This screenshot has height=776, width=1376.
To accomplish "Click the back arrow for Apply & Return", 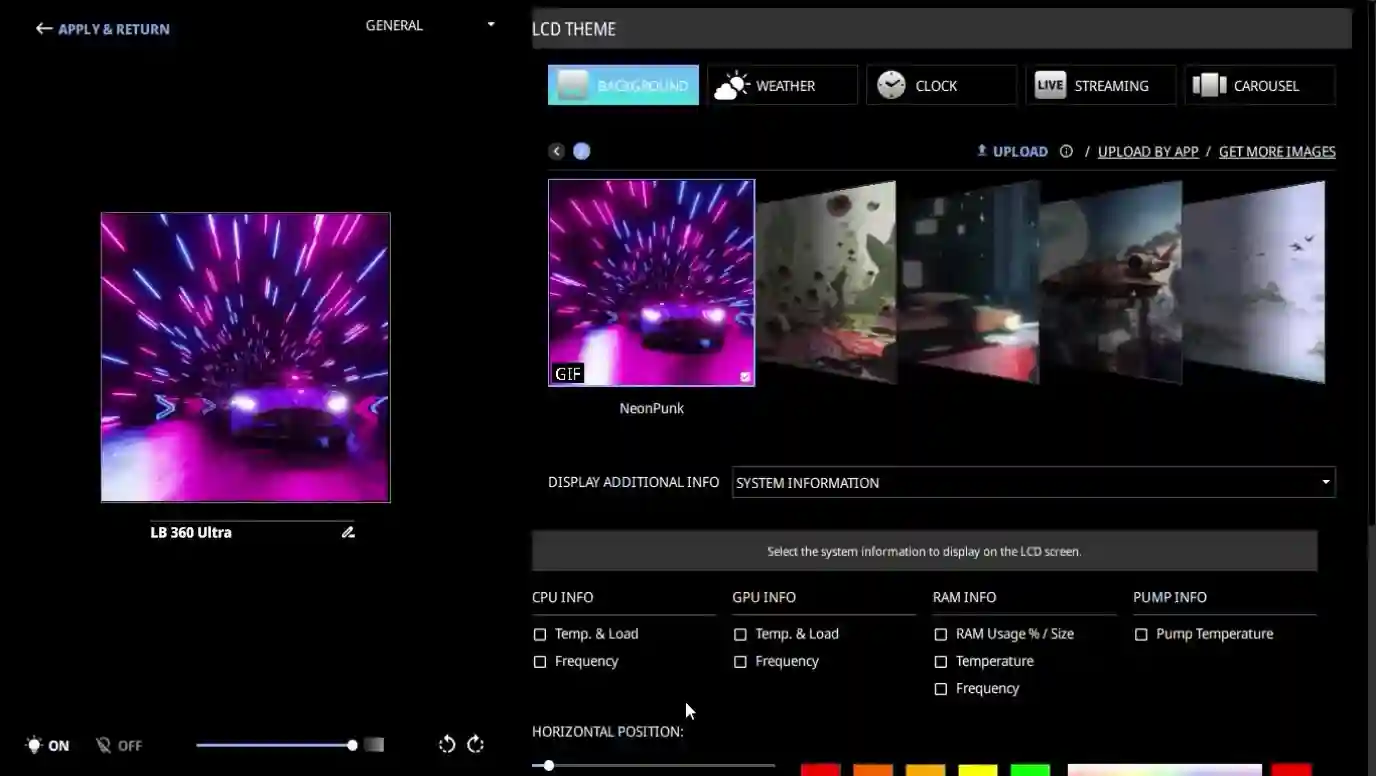I will click(44, 29).
